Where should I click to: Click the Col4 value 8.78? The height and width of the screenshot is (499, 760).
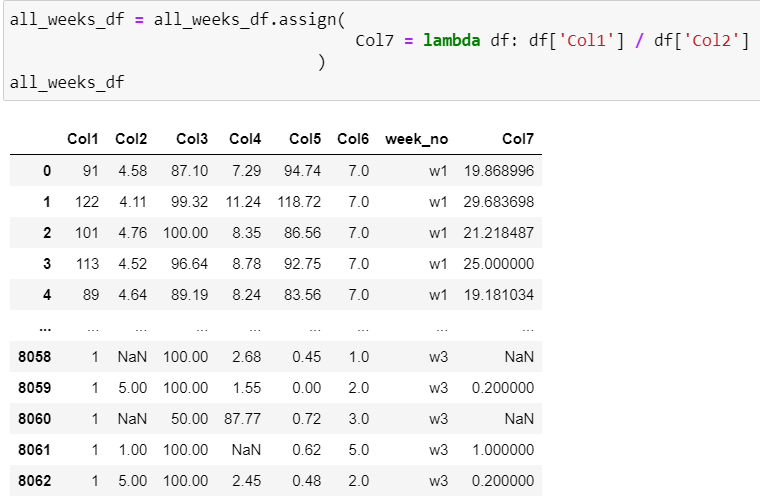pos(246,264)
